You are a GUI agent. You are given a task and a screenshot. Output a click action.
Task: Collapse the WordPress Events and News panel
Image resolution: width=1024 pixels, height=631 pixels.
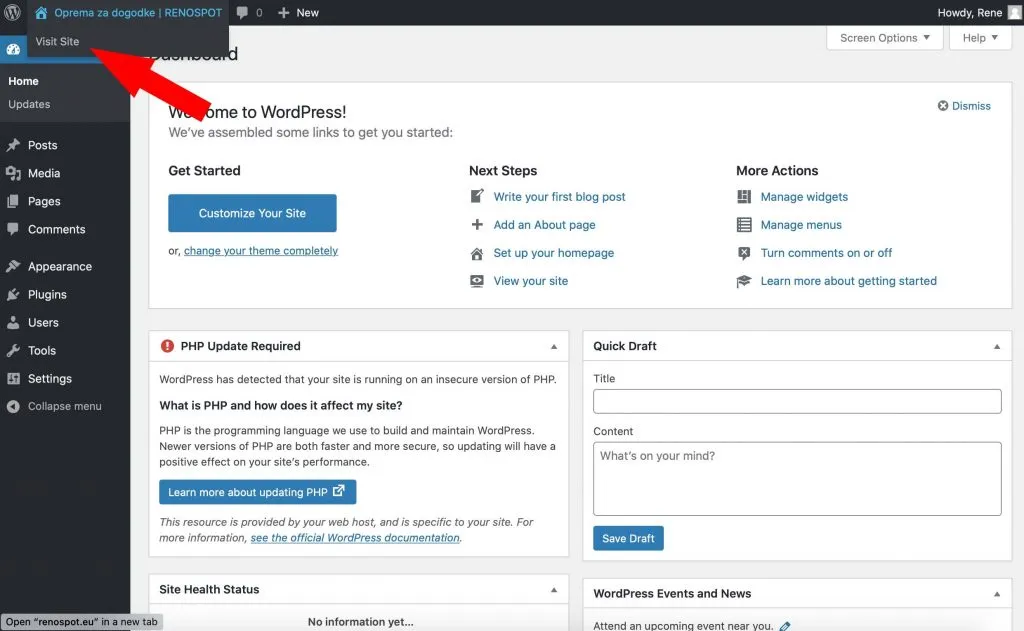pyautogui.click(x=997, y=594)
